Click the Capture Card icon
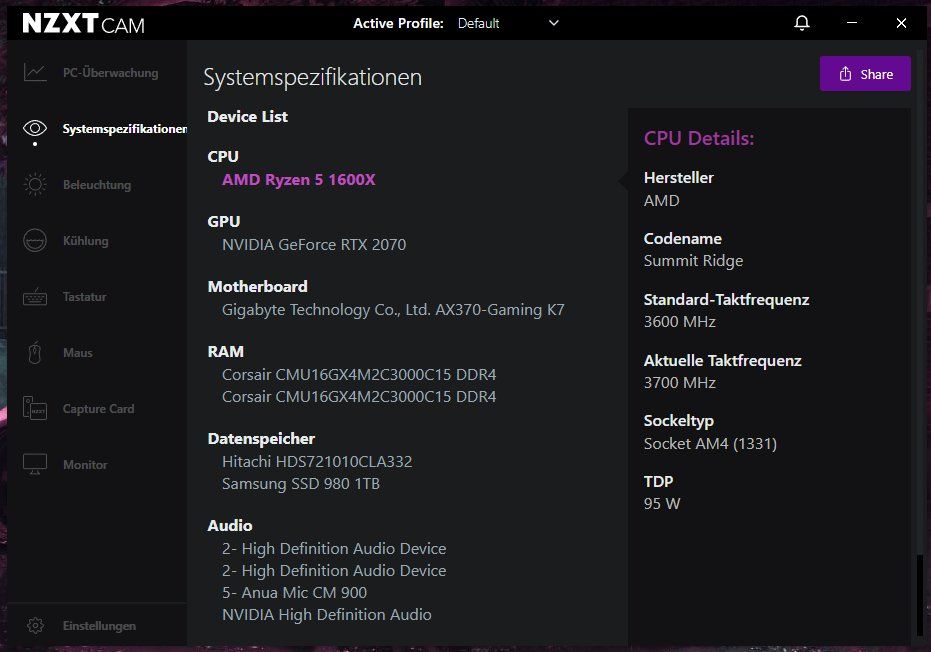 coord(35,409)
